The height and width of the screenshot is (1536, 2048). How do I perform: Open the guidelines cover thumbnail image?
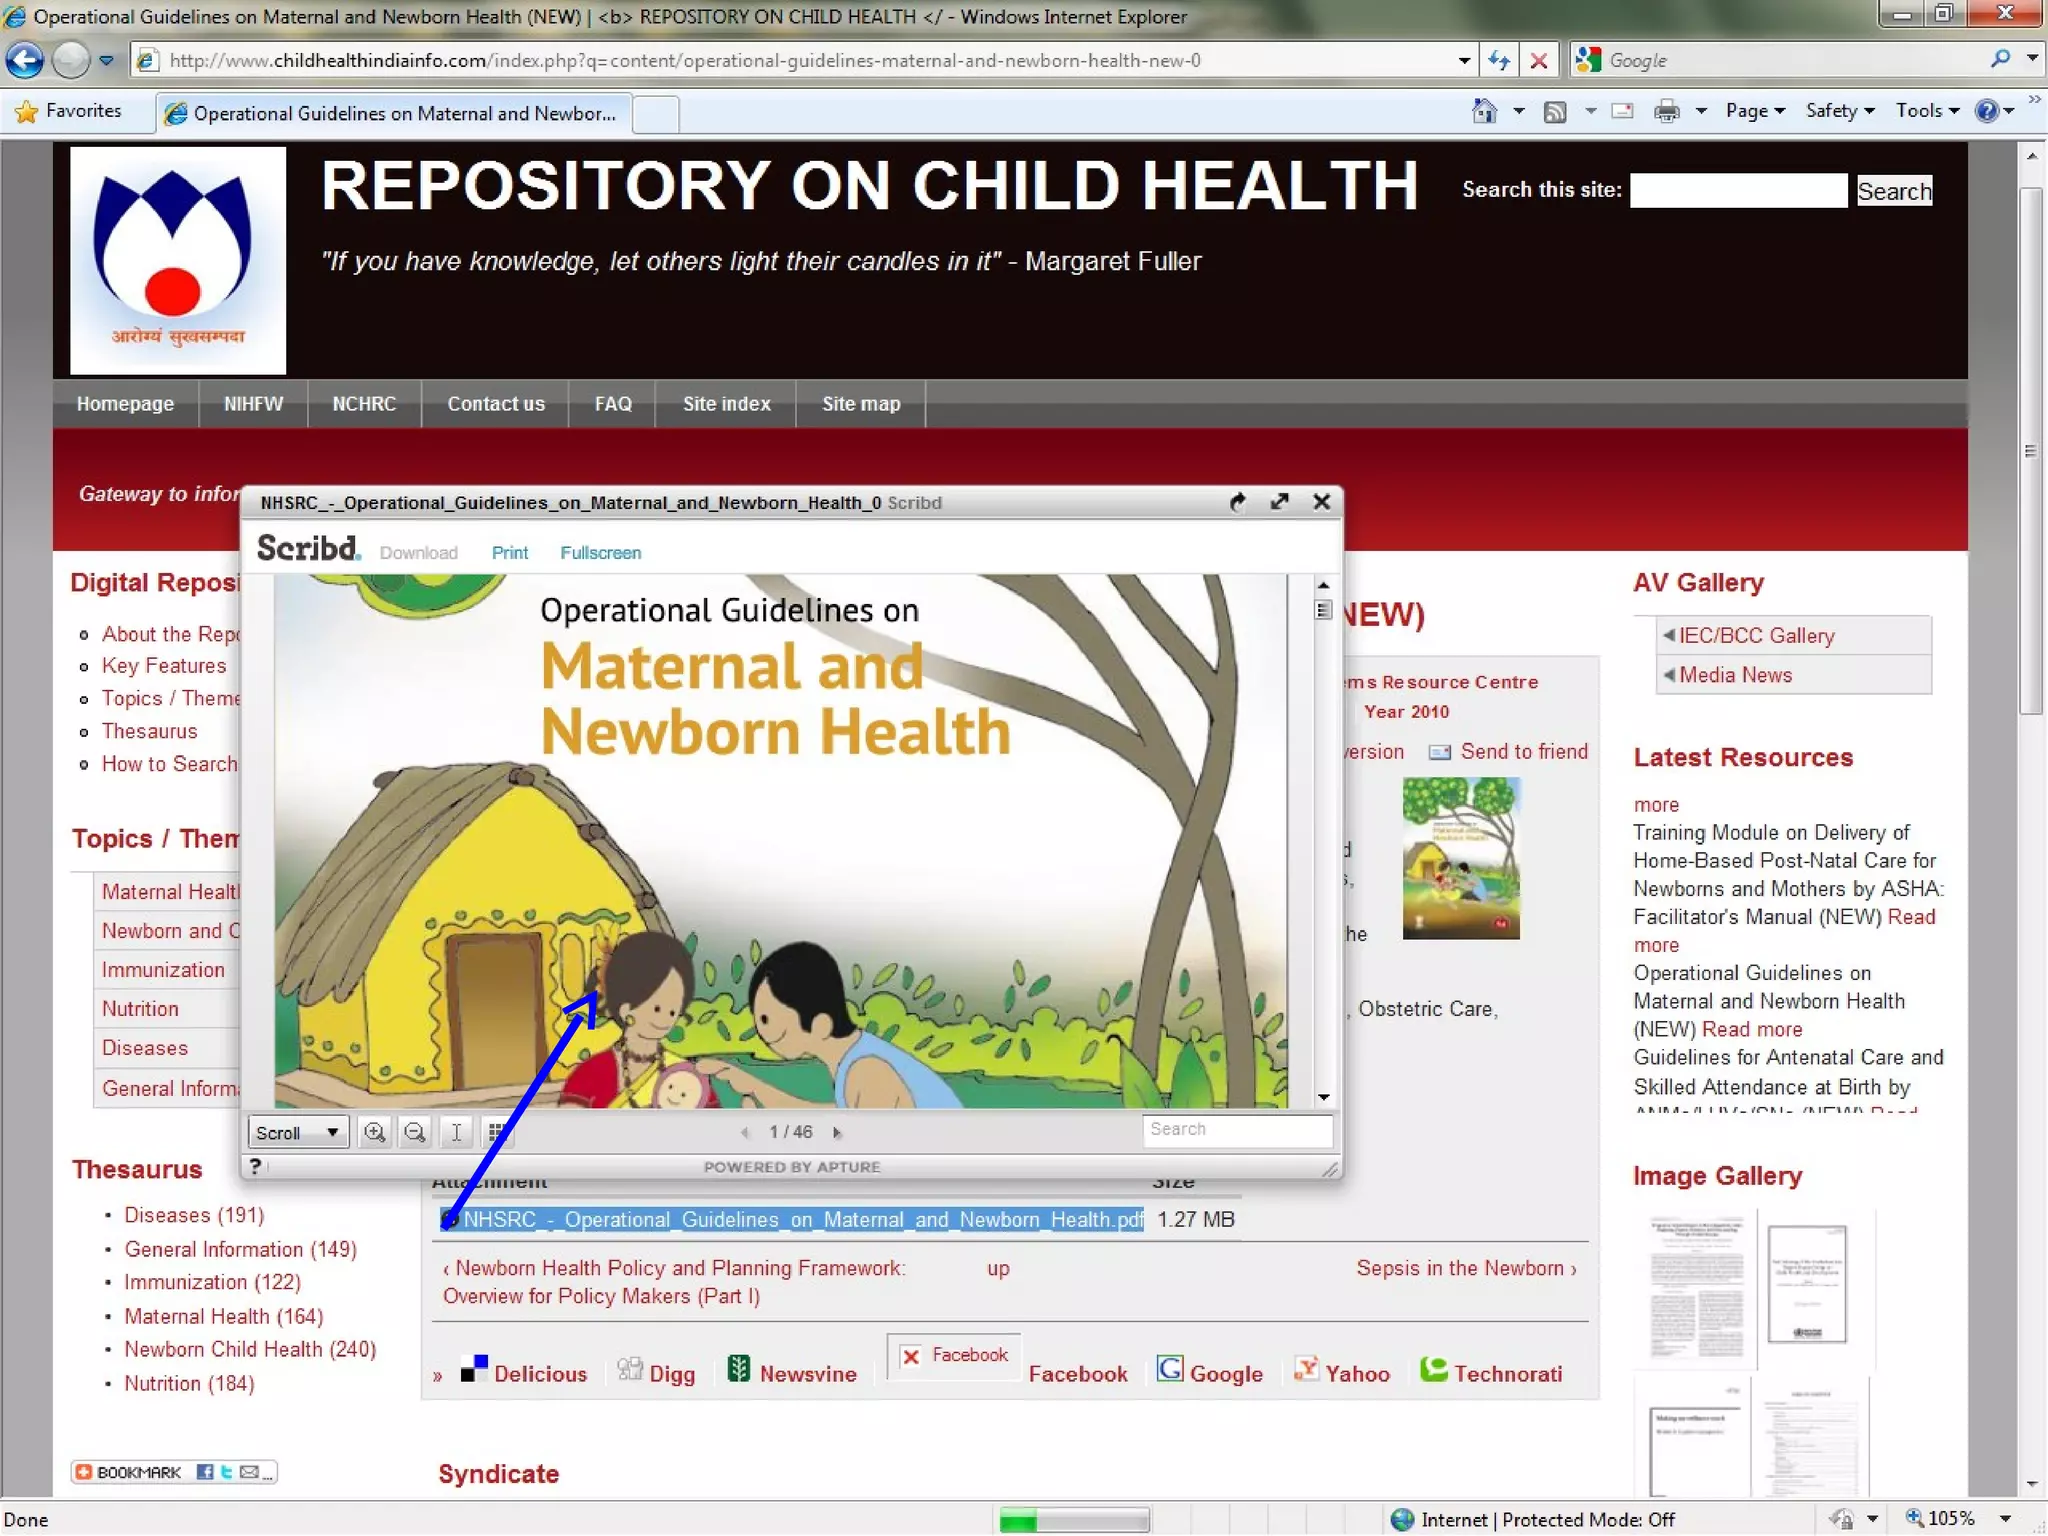pyautogui.click(x=1461, y=859)
